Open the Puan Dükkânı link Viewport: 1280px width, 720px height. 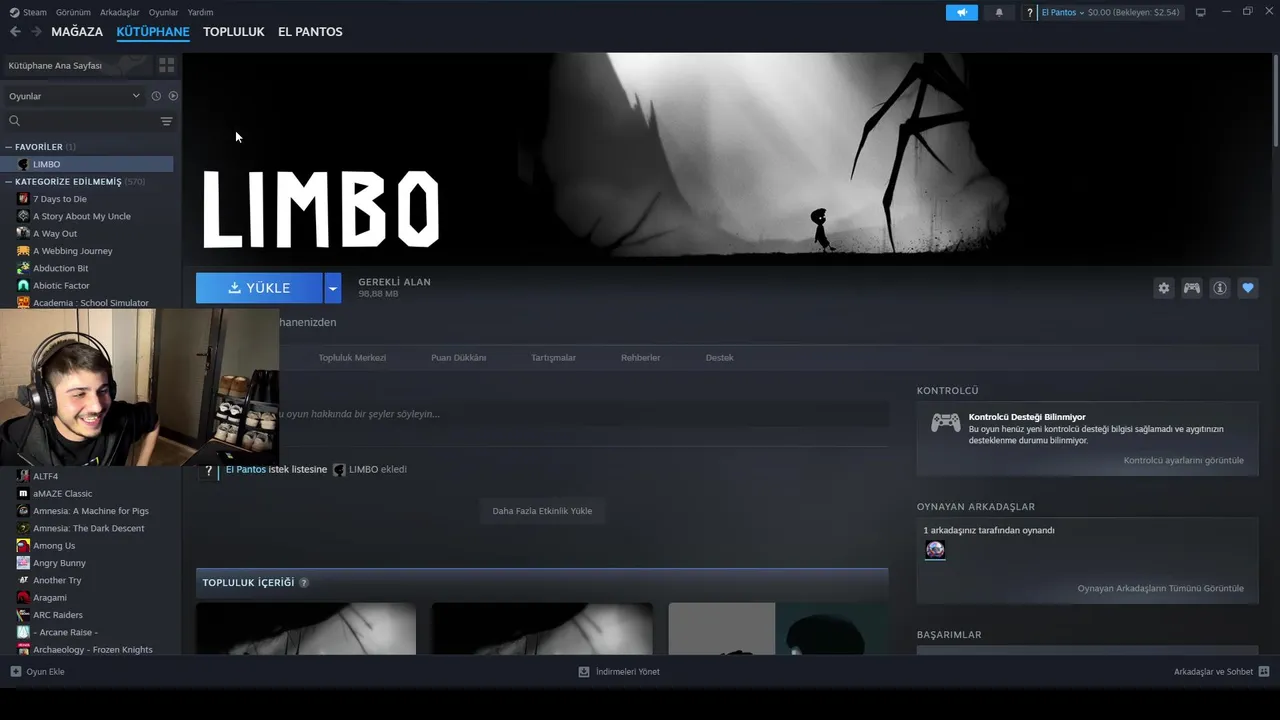459,358
